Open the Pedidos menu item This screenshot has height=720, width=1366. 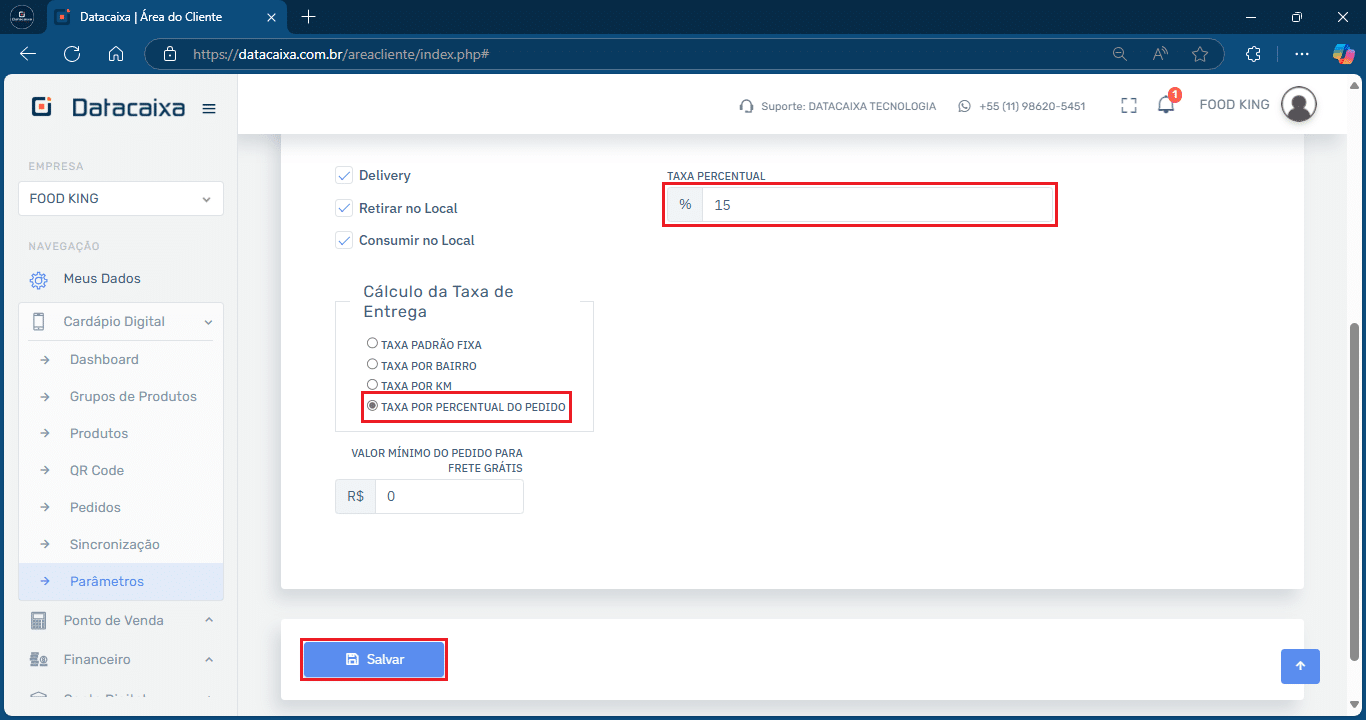(x=95, y=508)
